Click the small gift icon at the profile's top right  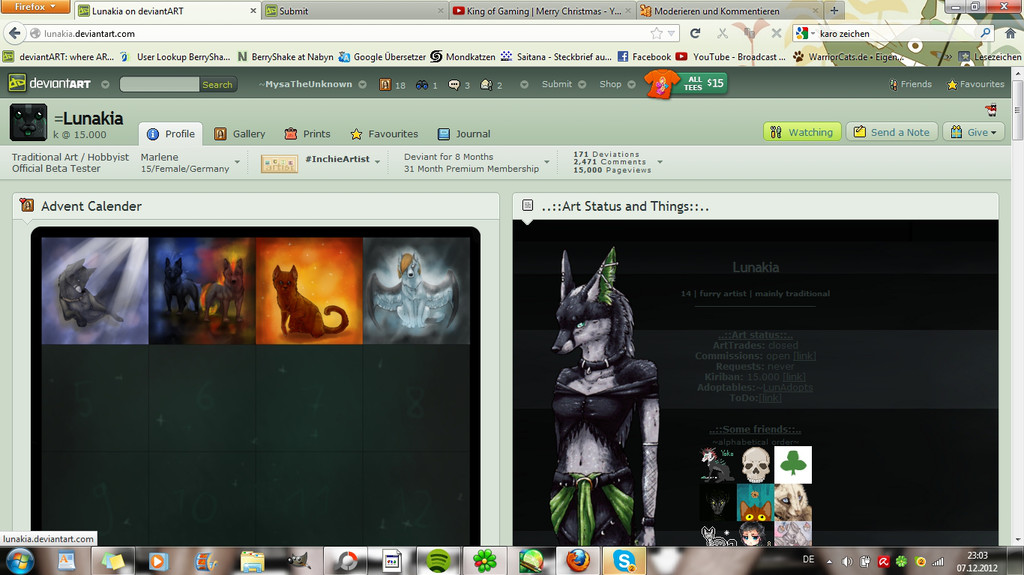click(991, 110)
